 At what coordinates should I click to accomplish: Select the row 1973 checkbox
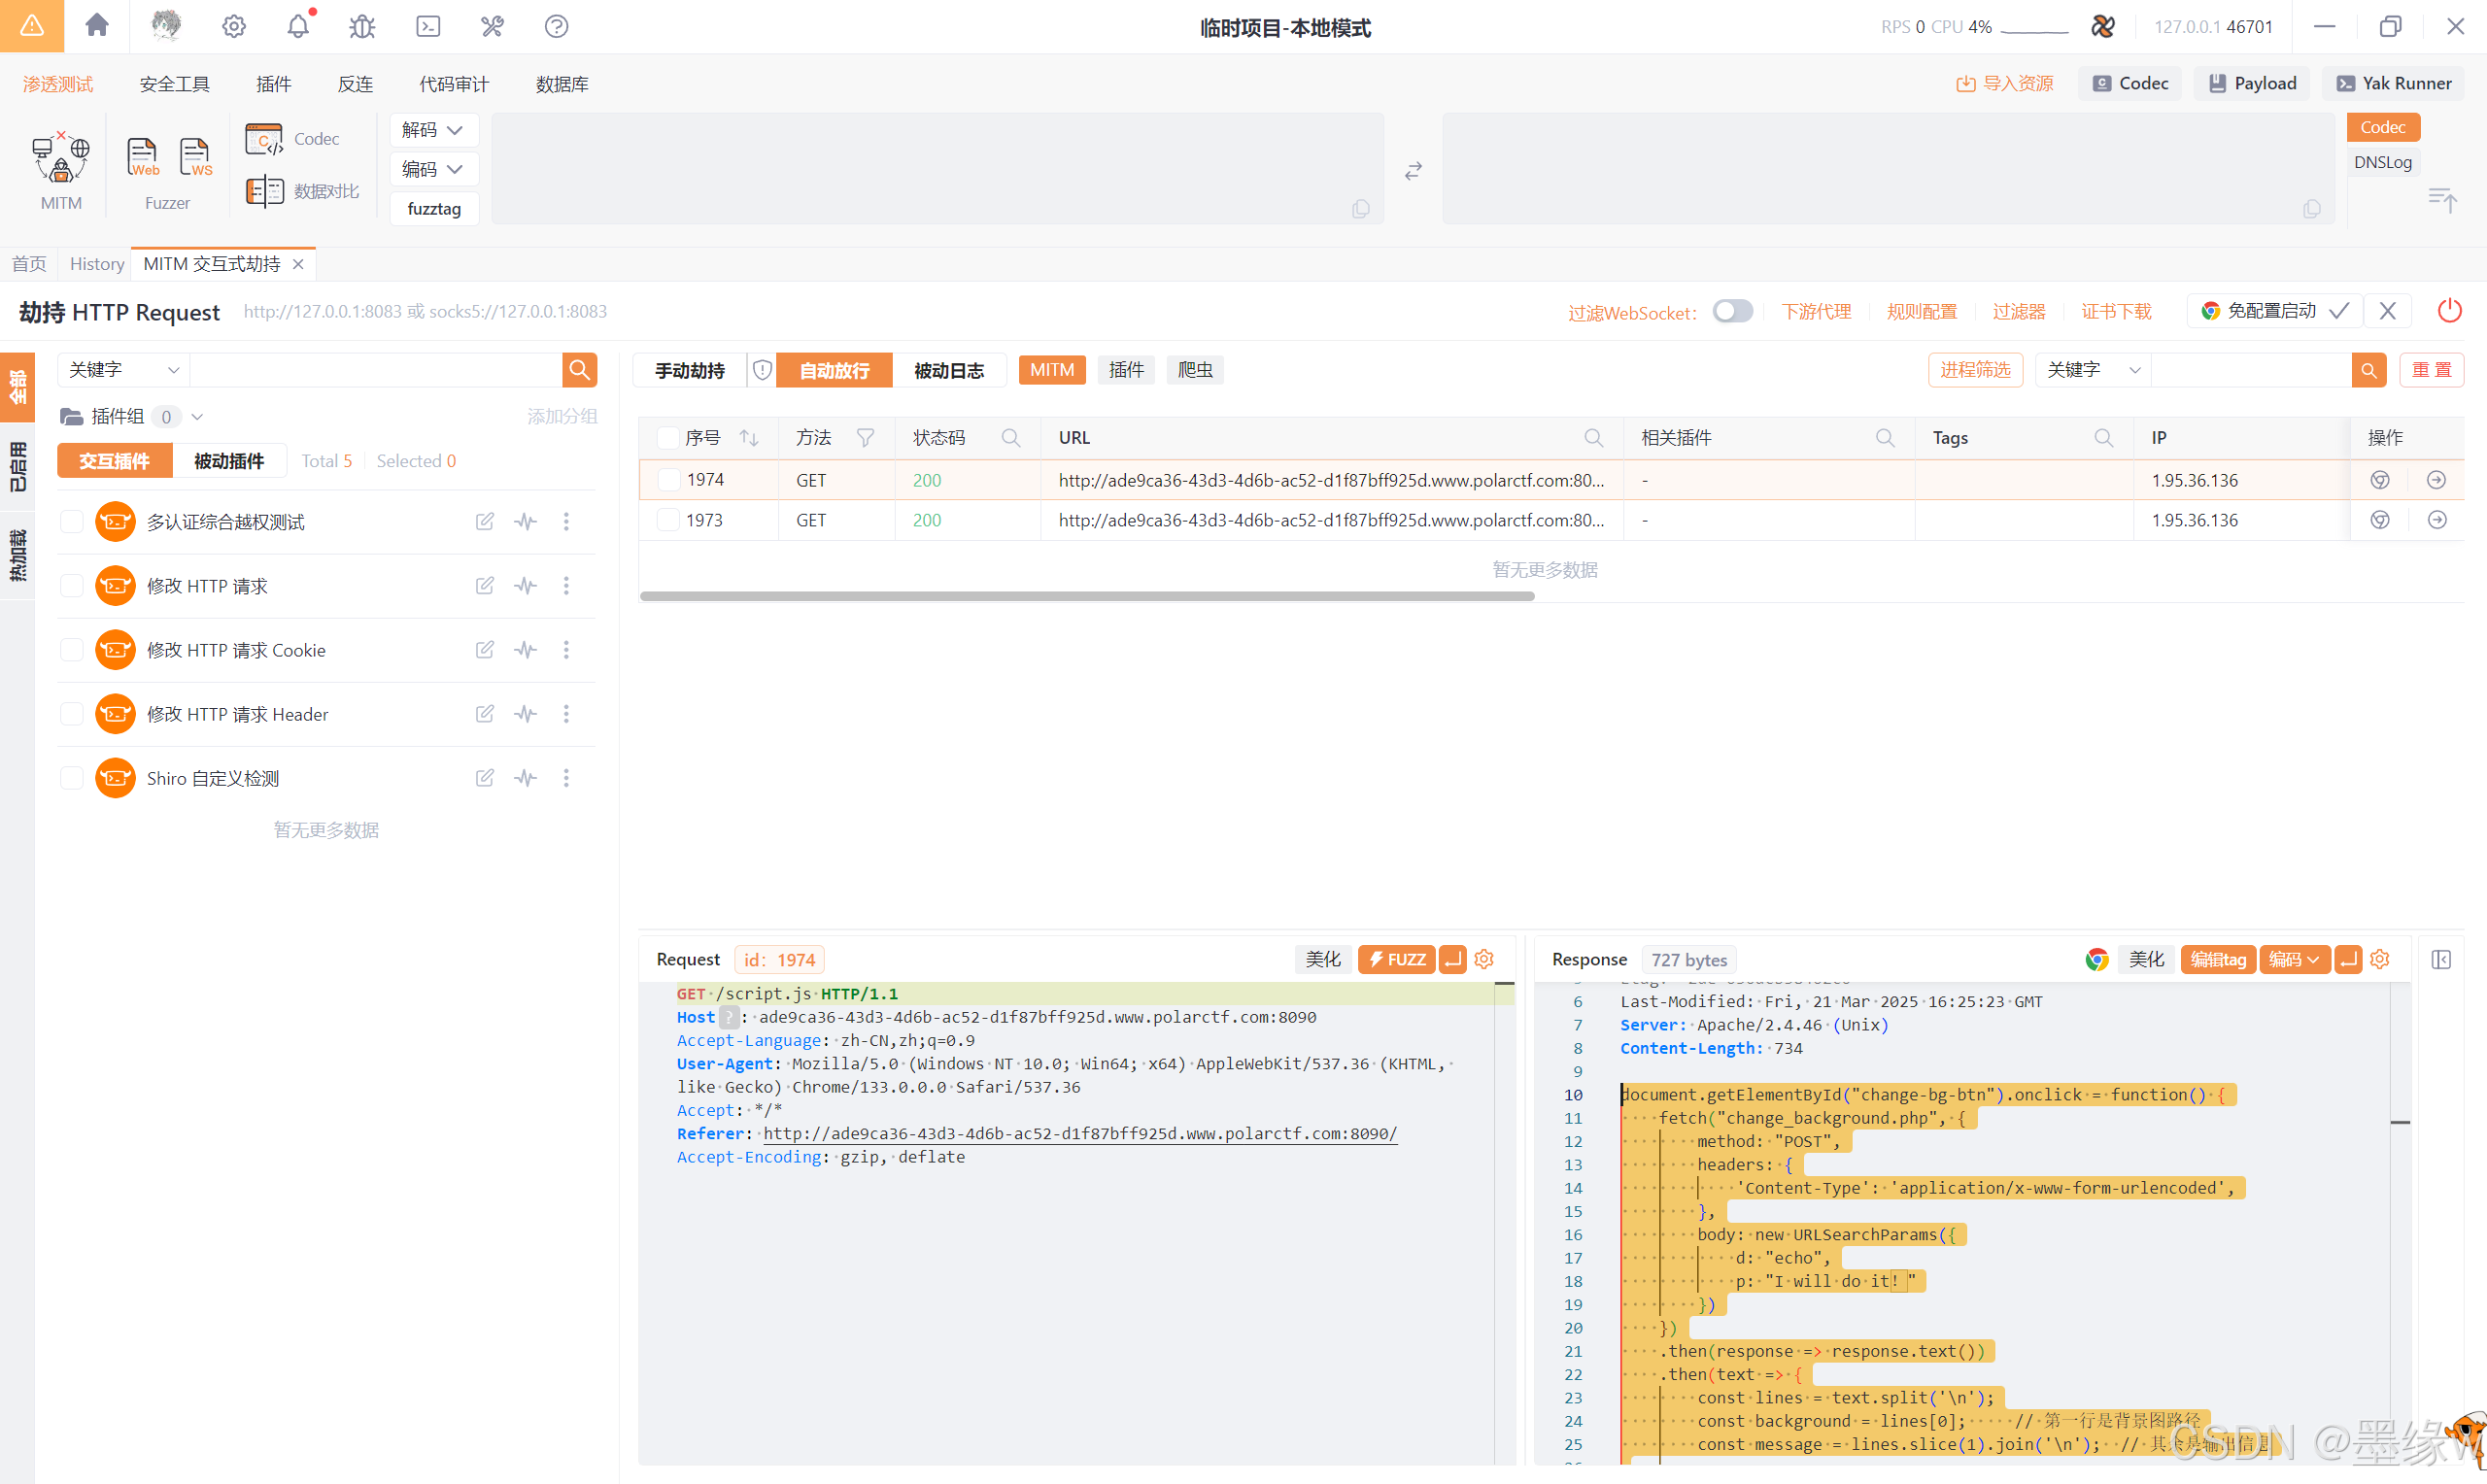tap(669, 520)
